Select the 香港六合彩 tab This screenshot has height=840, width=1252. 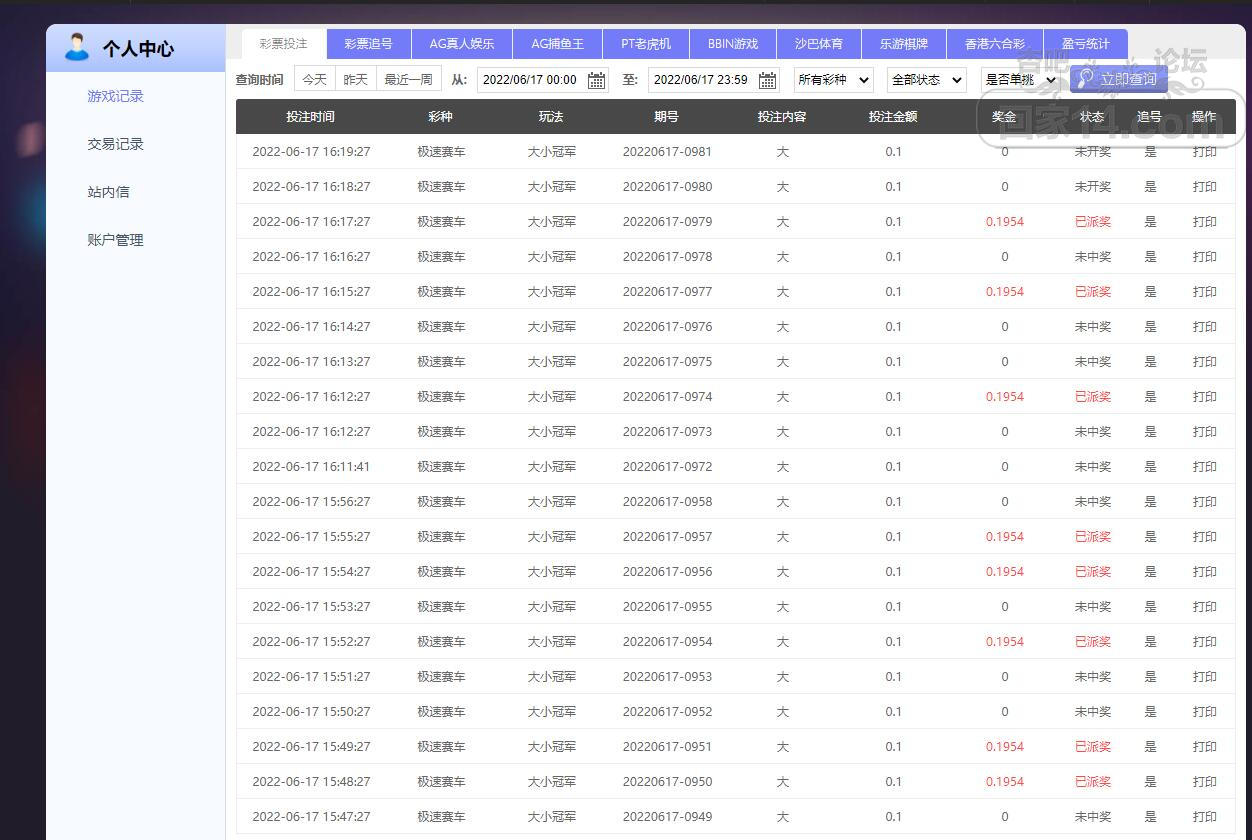994,44
